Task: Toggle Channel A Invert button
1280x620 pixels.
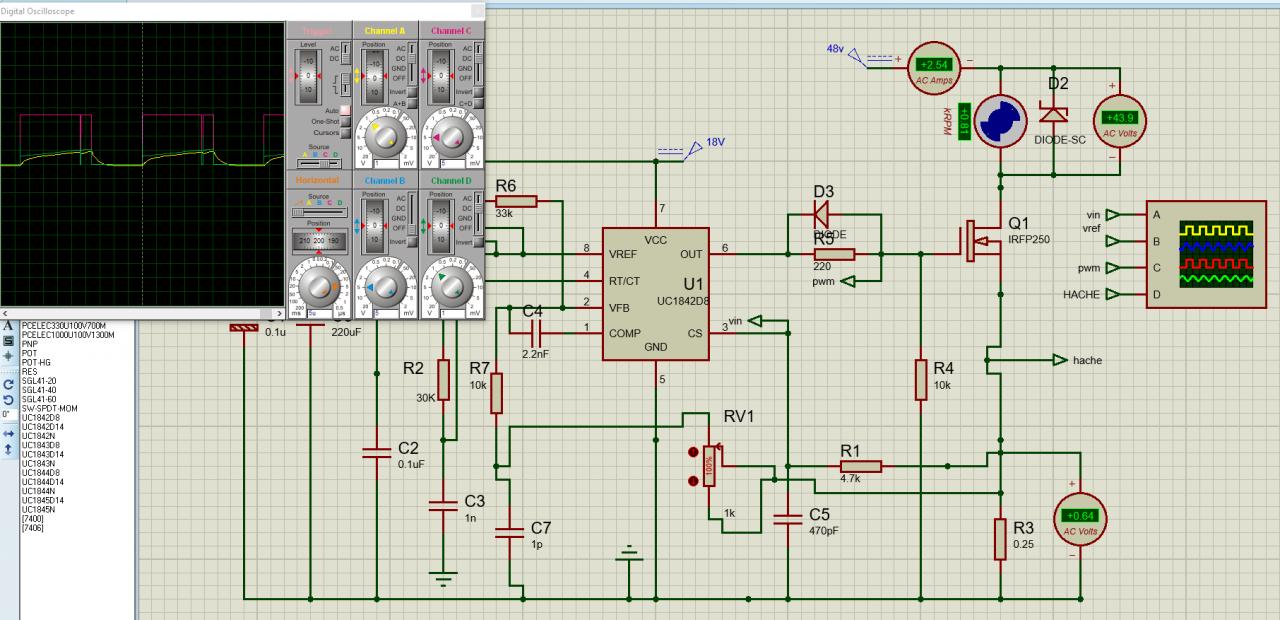Action: (x=412, y=92)
